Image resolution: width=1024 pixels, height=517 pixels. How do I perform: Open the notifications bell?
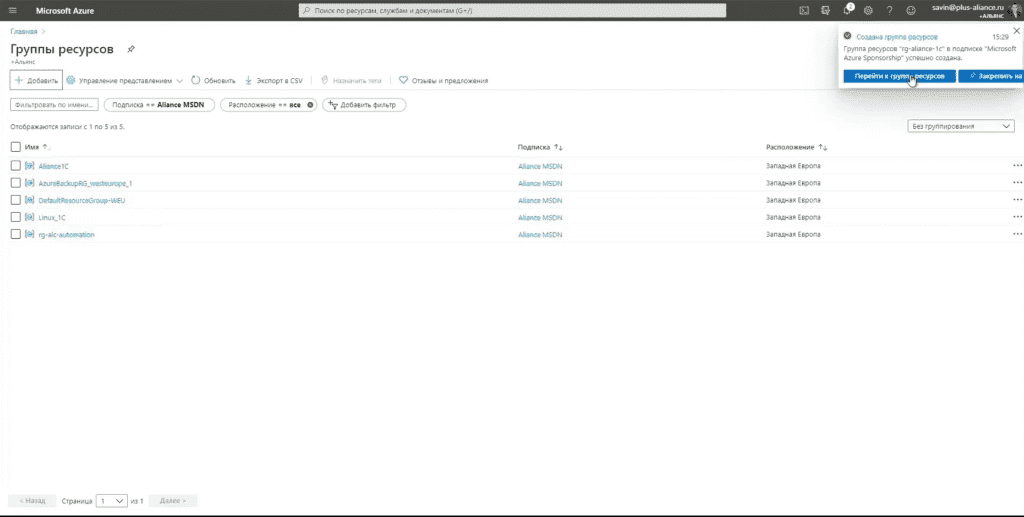tap(847, 10)
